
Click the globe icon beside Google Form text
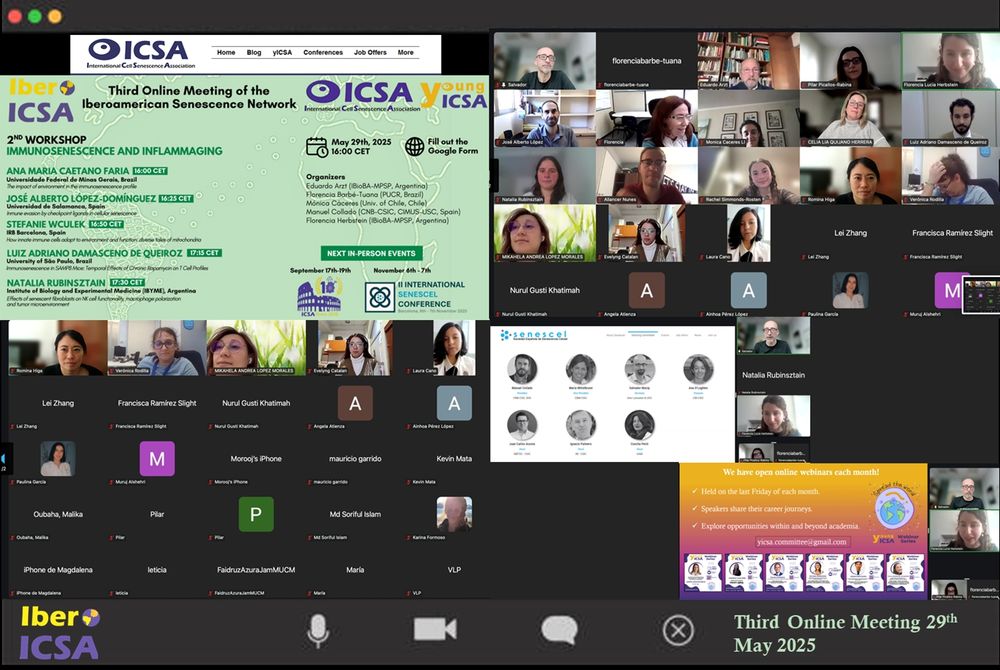click(x=415, y=147)
